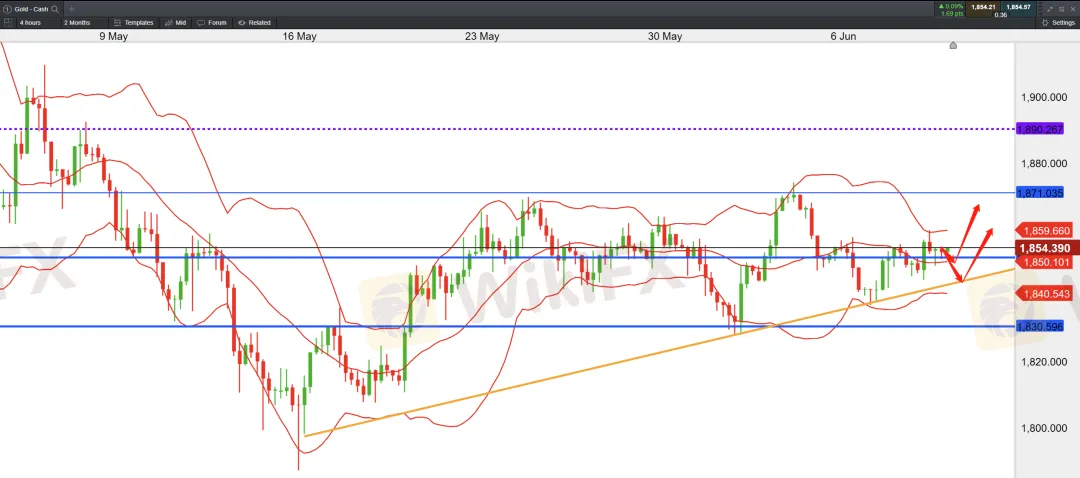The image size is (1080, 478).
Task: Click the pop-out chart window icon
Action: point(1063,8)
